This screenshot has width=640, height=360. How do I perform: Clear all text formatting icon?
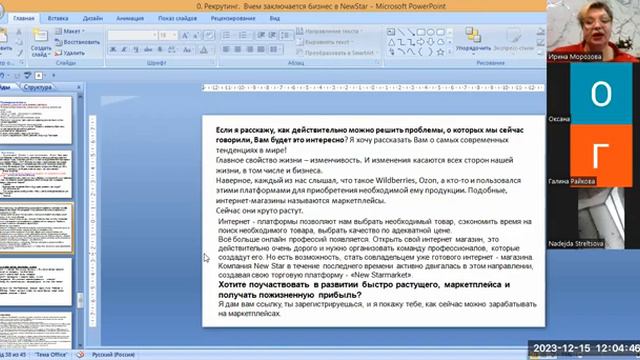(x=209, y=36)
